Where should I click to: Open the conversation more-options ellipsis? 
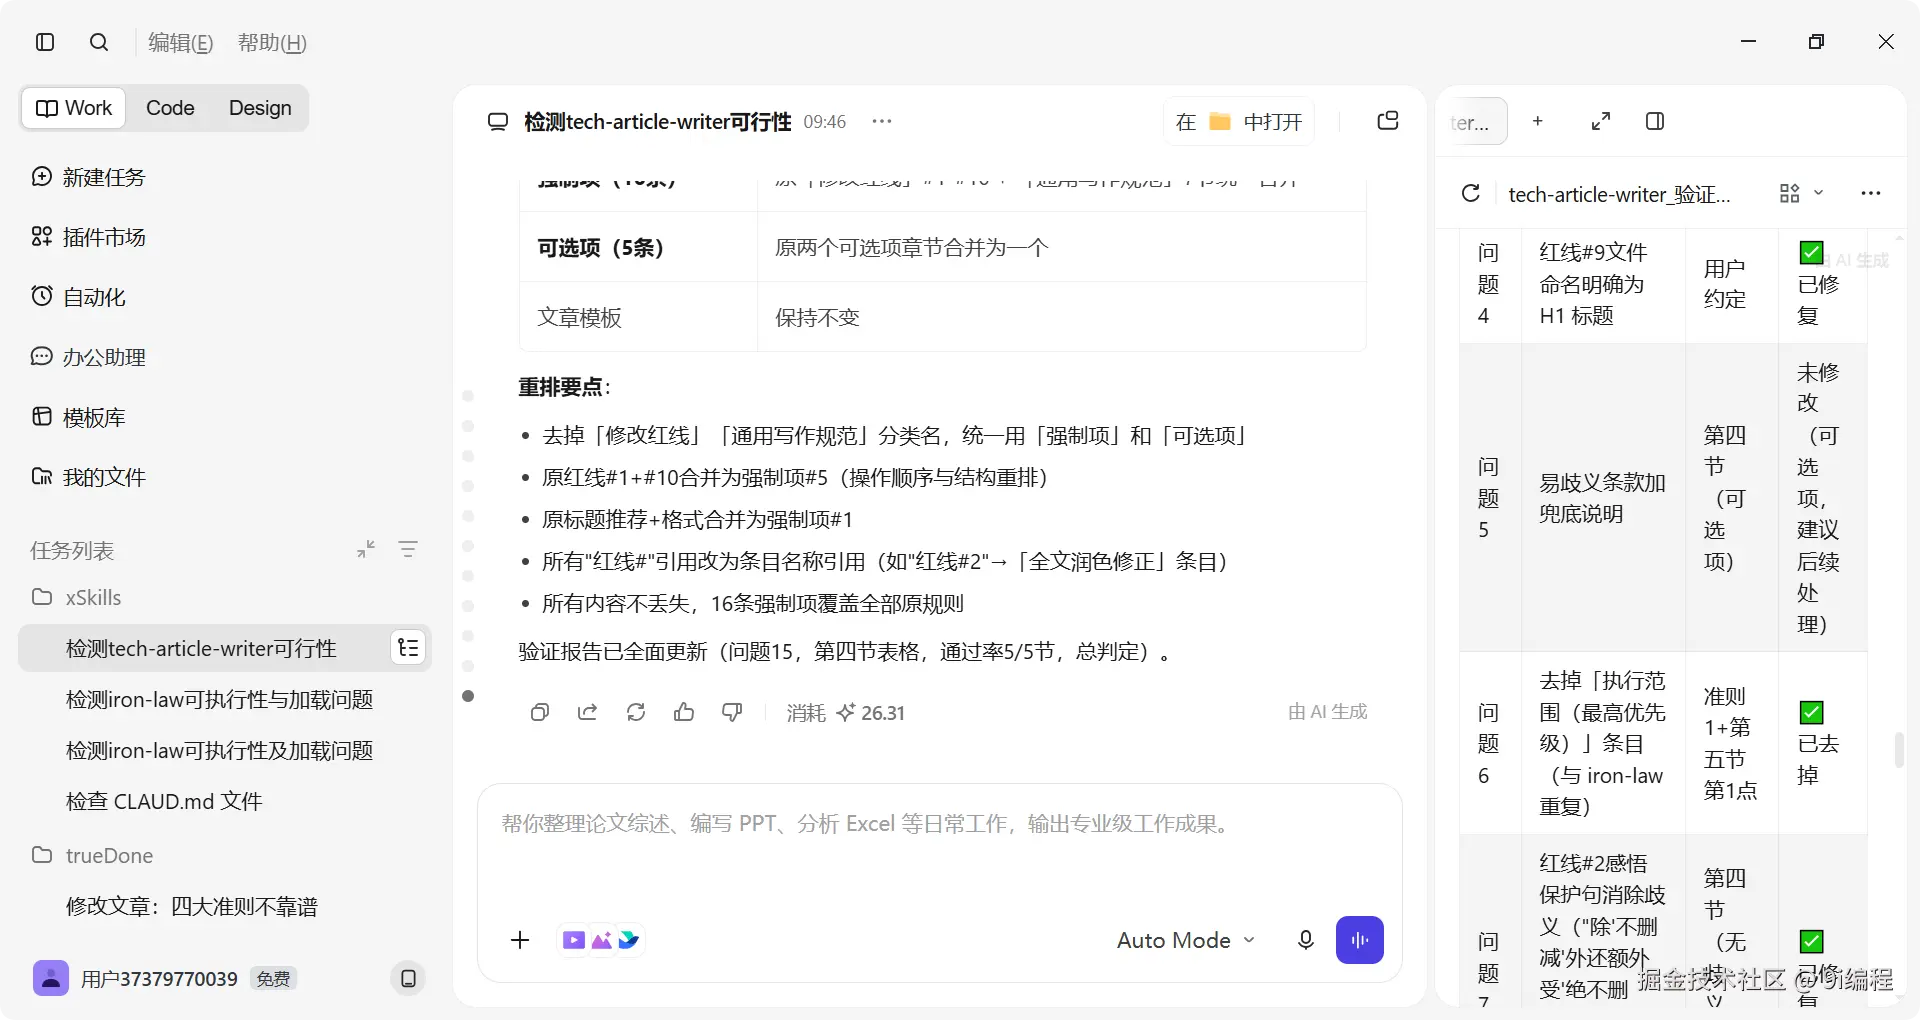coord(881,121)
